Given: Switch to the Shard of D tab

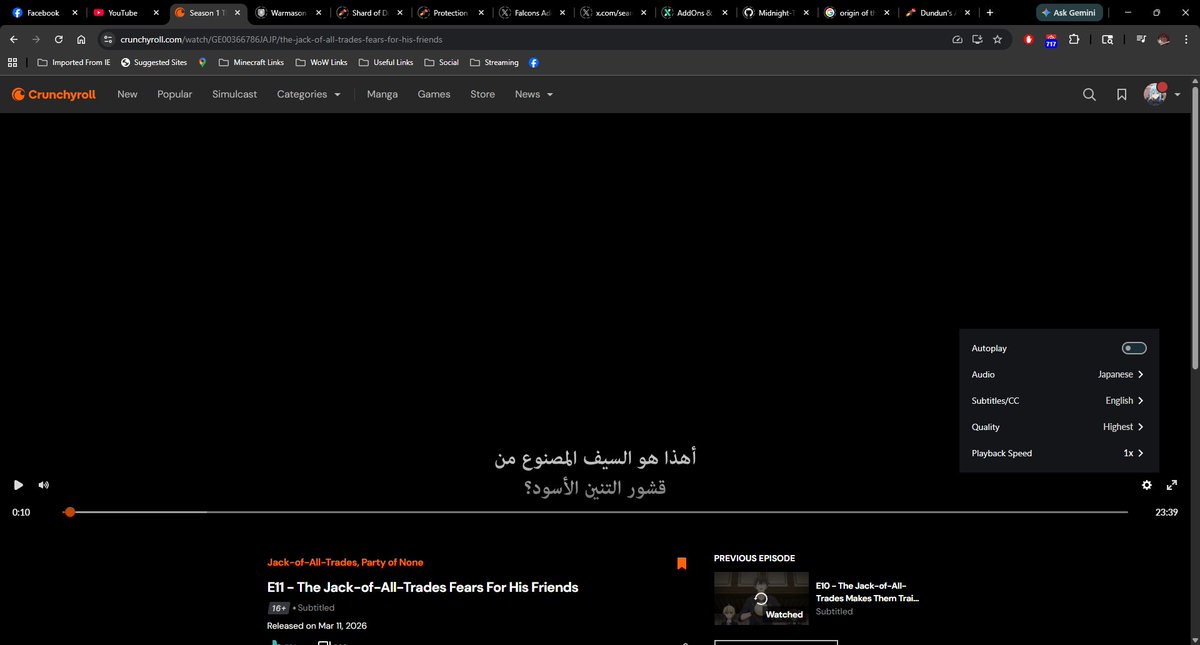Looking at the screenshot, I should [370, 13].
